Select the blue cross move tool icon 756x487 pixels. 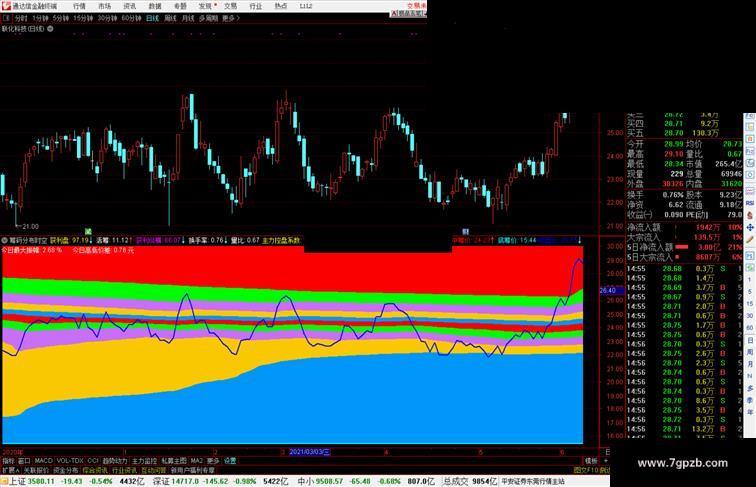[x=750, y=227]
